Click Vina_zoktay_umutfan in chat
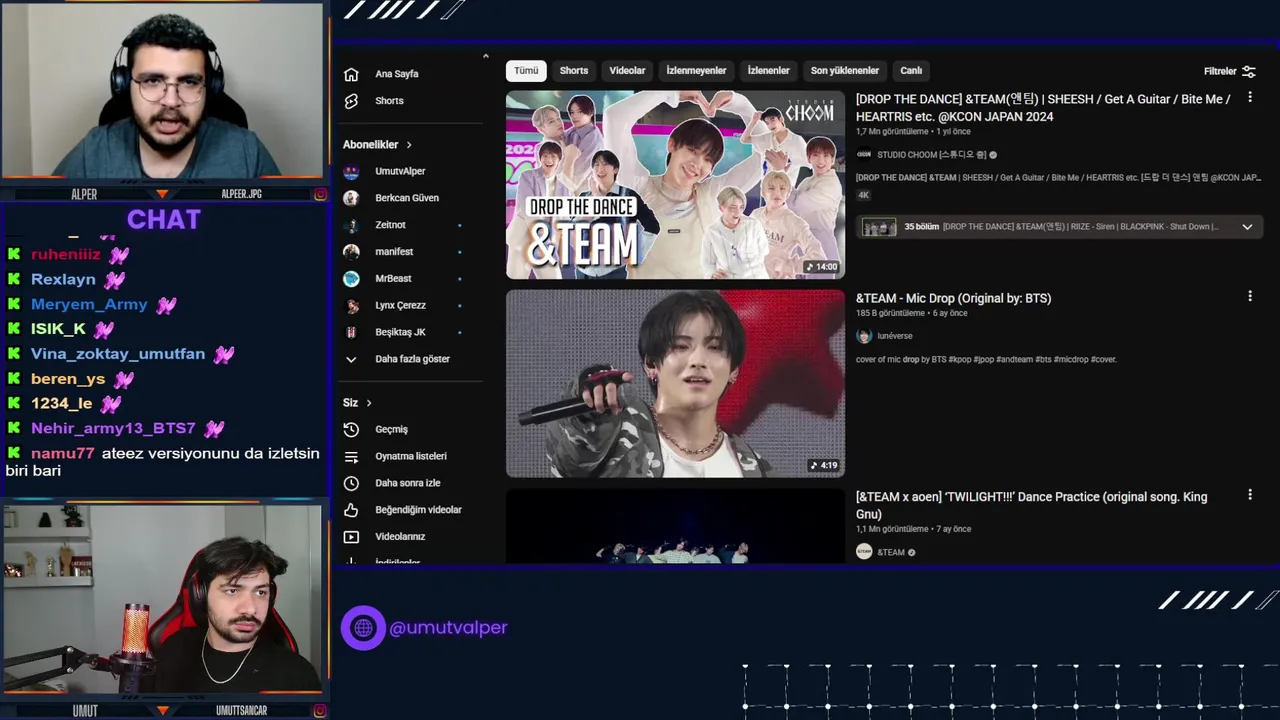1280x720 pixels. pos(118,354)
